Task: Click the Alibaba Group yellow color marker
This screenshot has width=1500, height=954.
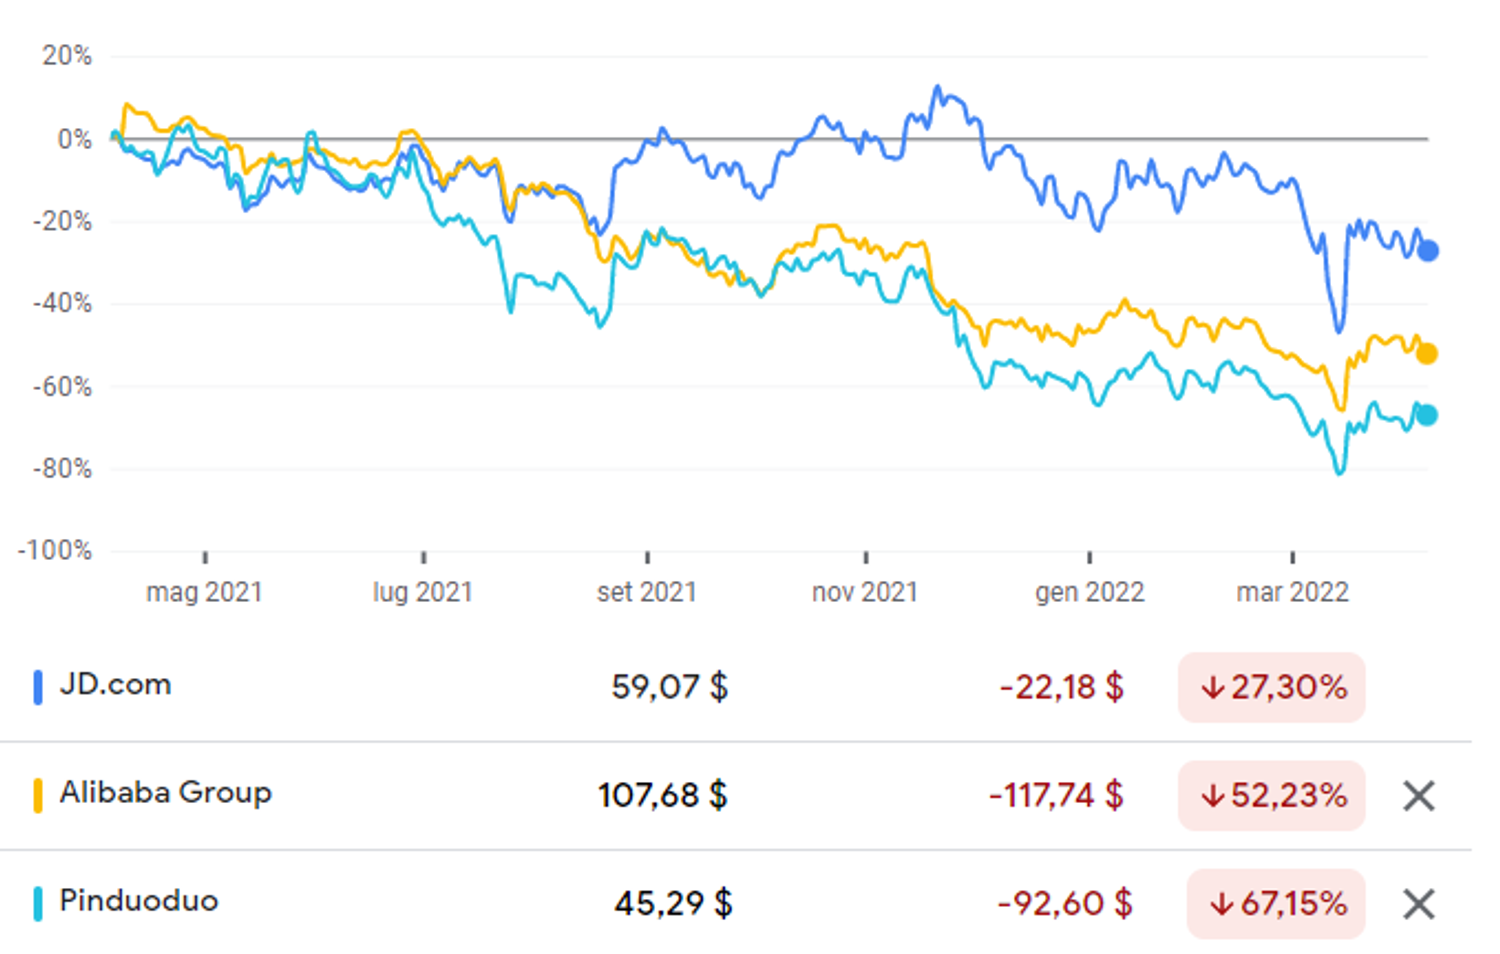Action: tap(38, 795)
